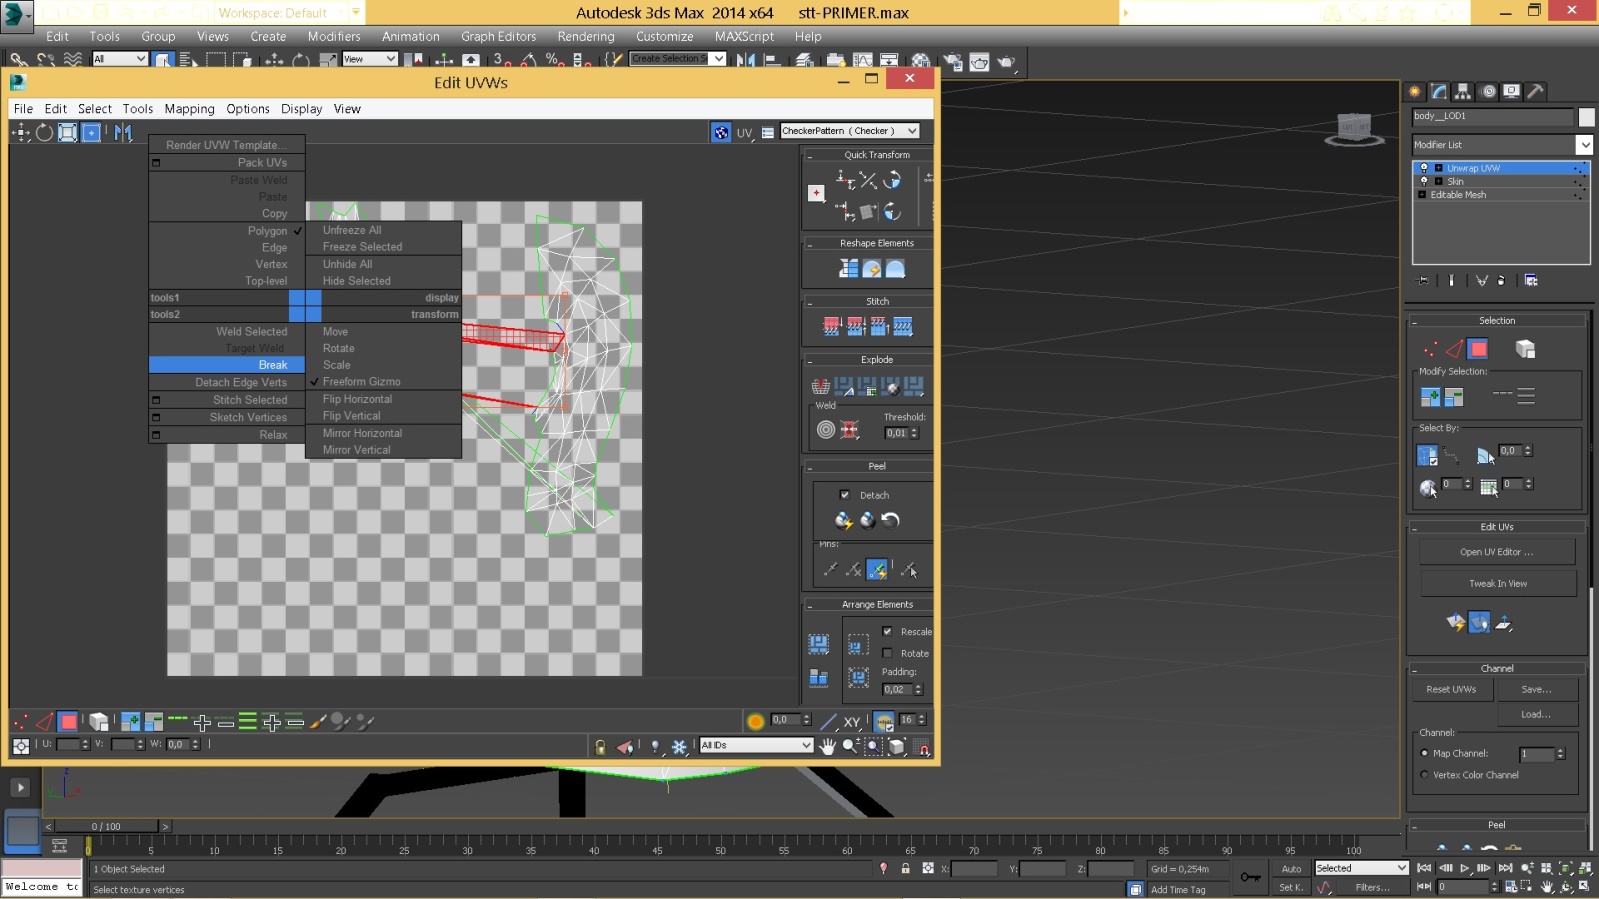Choose Flip Horizontal from the quad menu
This screenshot has height=899, width=1599.
click(357, 399)
